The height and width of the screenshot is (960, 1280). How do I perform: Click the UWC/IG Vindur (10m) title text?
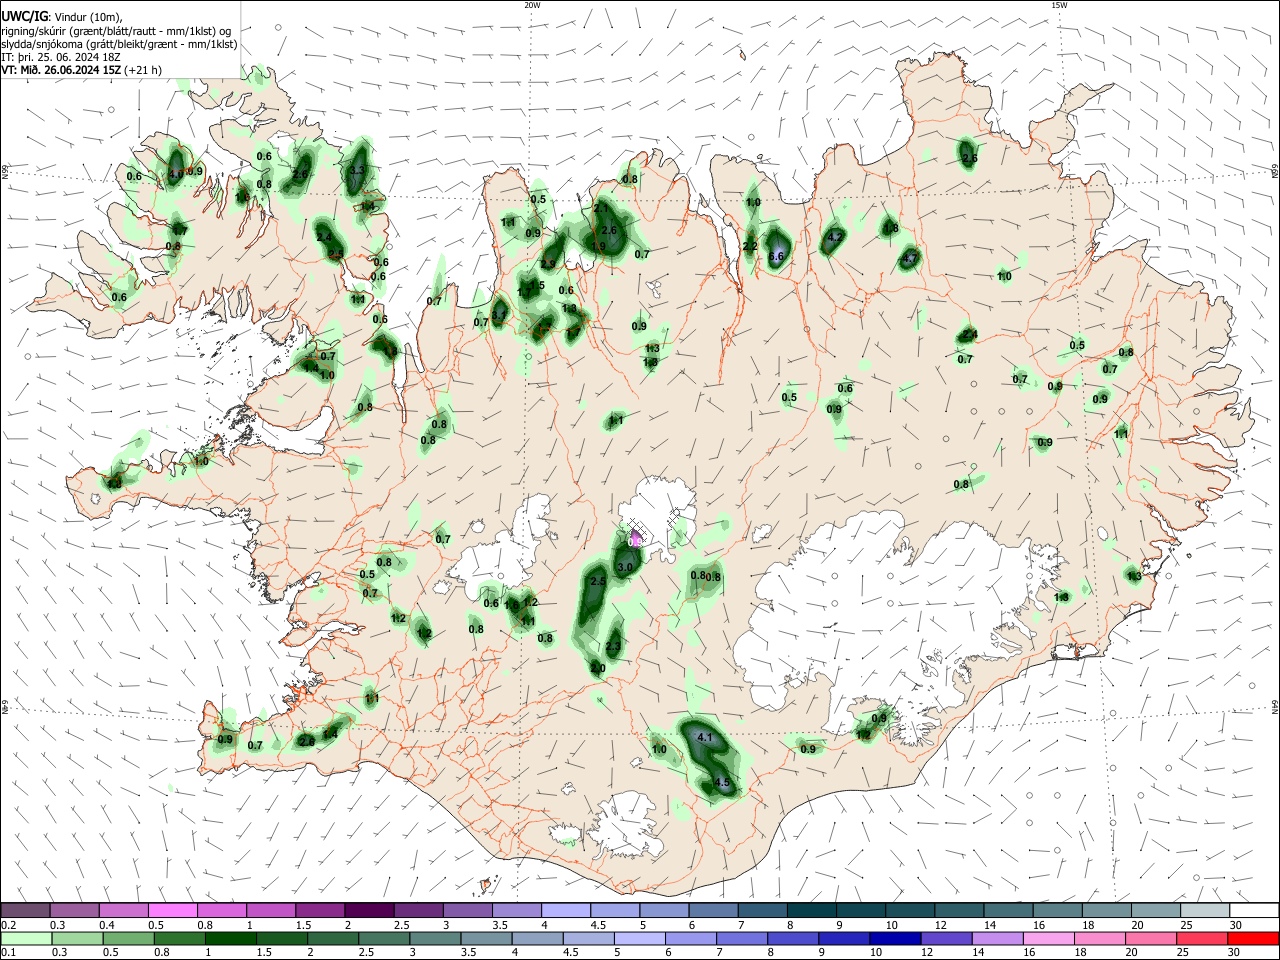62,17
